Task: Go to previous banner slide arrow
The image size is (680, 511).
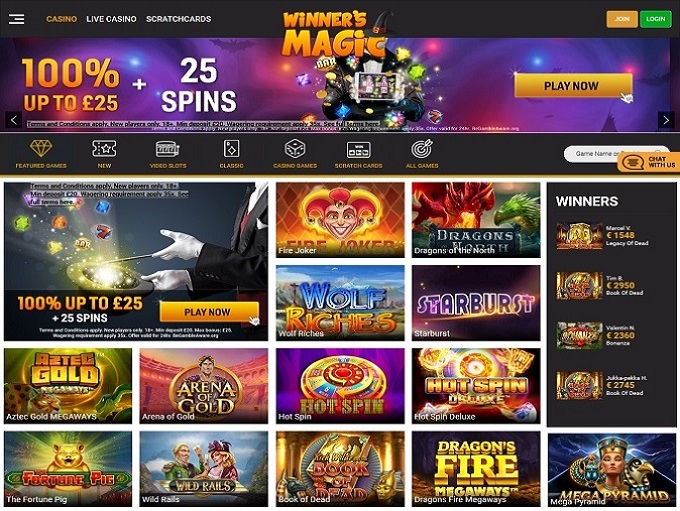Action: click(x=14, y=120)
